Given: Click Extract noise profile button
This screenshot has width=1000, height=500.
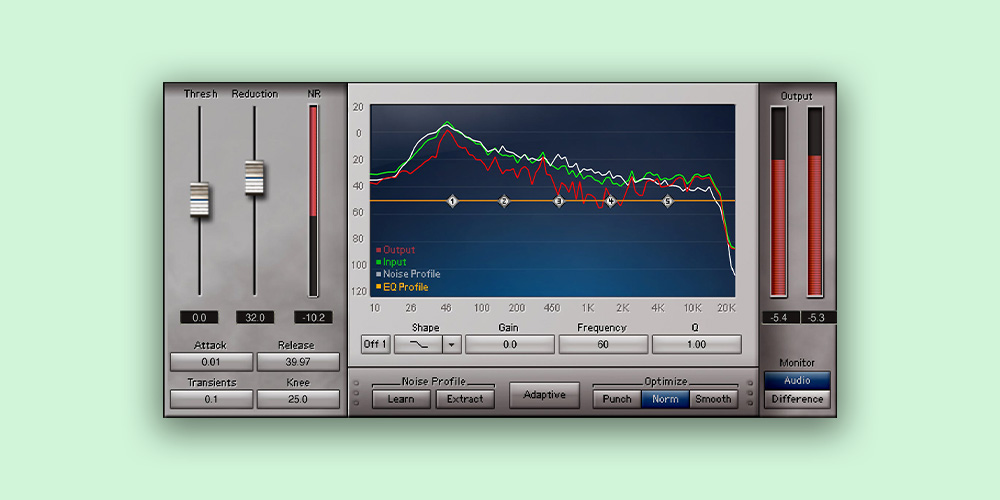Looking at the screenshot, I should point(464,399).
